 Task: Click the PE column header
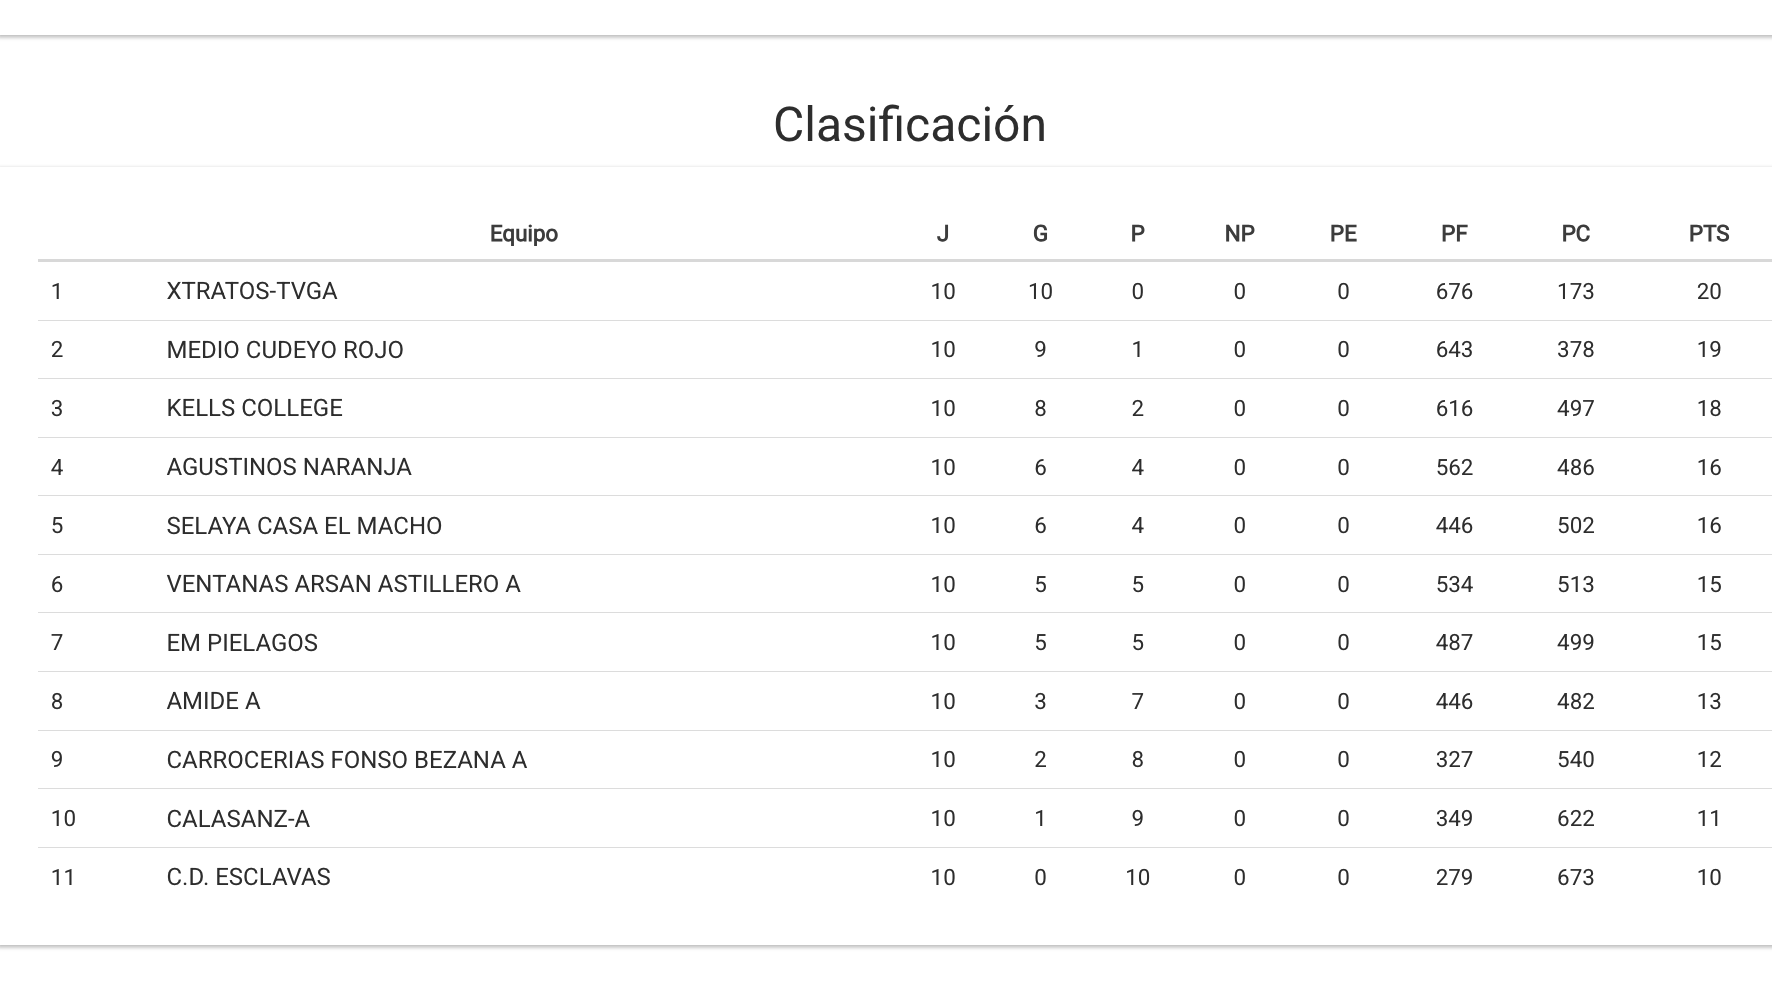point(1343,234)
